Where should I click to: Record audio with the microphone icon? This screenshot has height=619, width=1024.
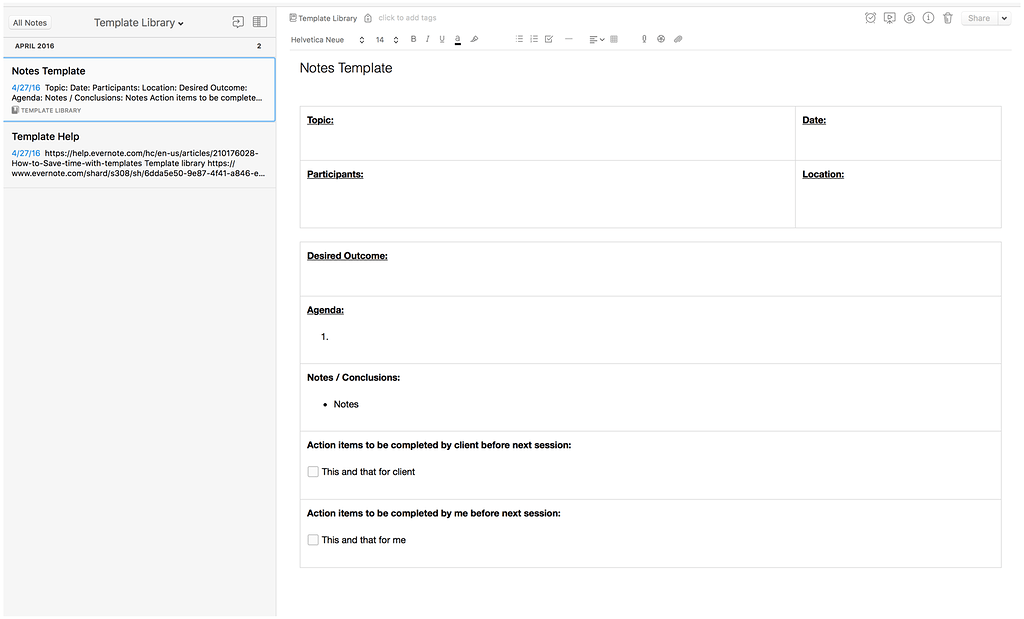pyautogui.click(x=644, y=39)
